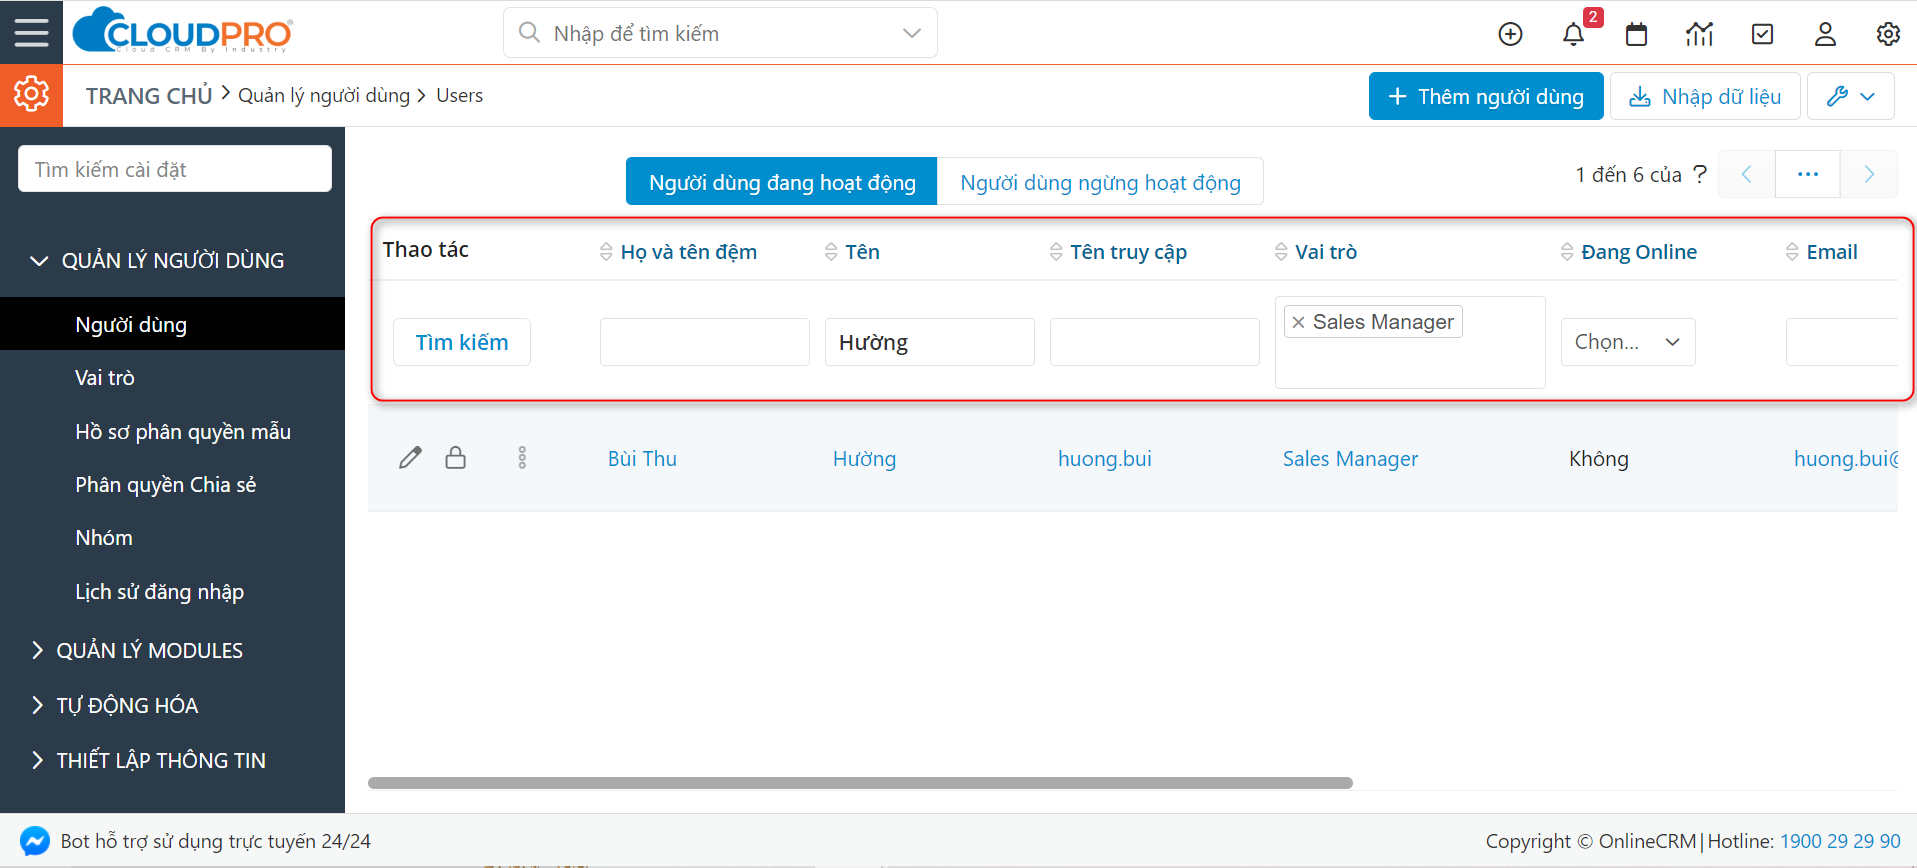Open huong.bui username link
This screenshot has height=868, width=1917.
tap(1105, 458)
